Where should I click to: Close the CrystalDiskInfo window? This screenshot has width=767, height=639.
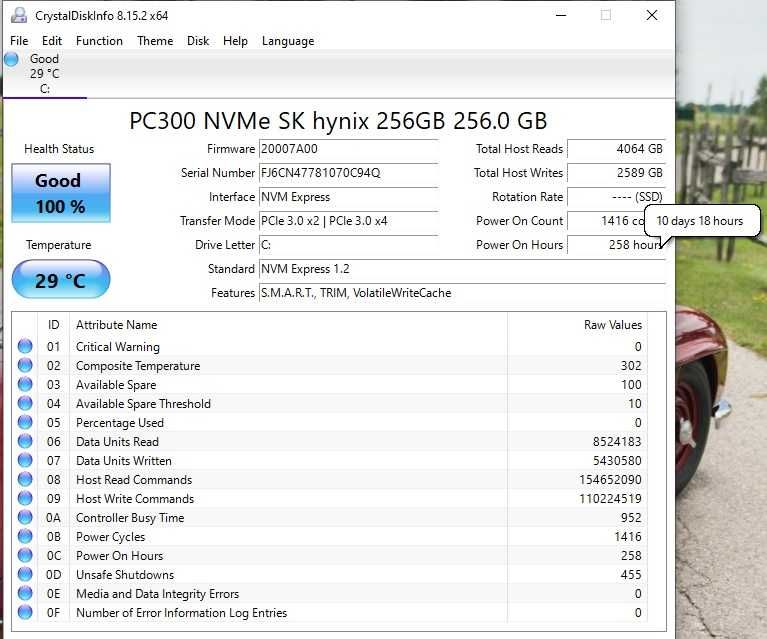tap(652, 15)
